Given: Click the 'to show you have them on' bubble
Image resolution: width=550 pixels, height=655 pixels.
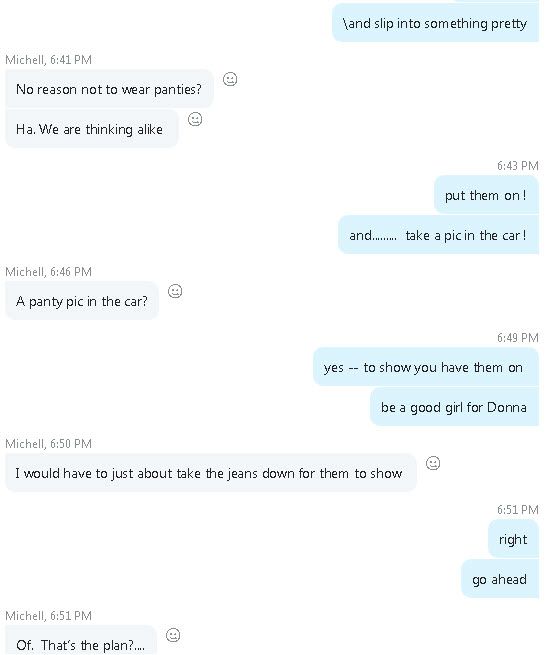Looking at the screenshot, I should click(426, 367).
